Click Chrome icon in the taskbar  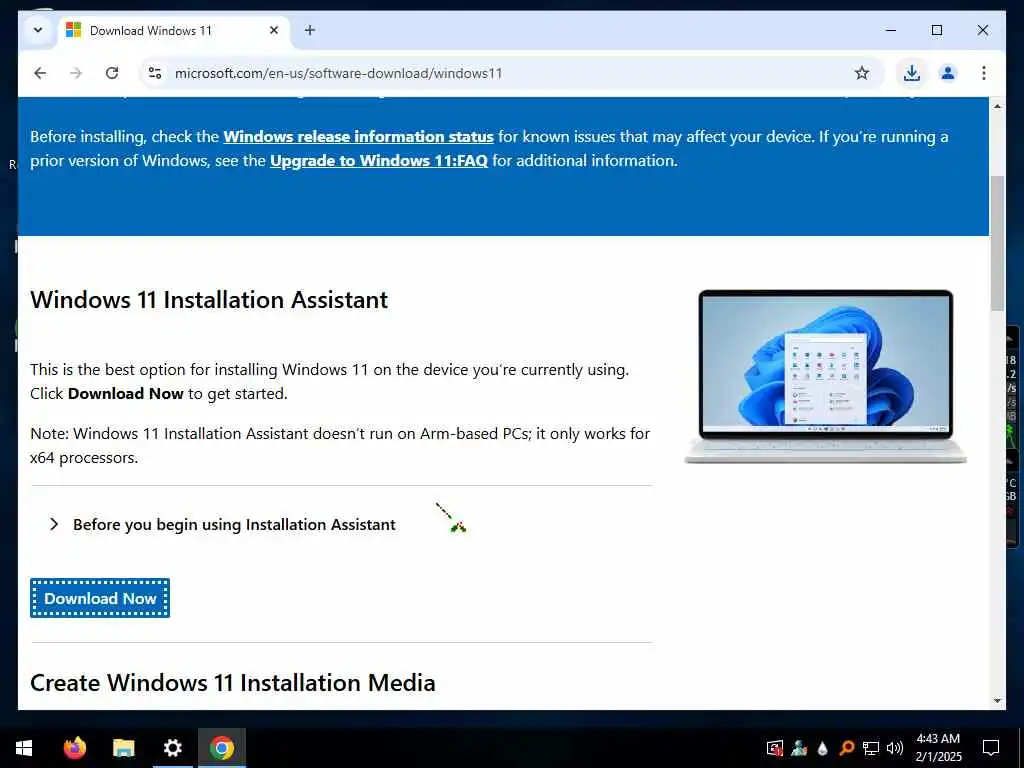point(222,748)
